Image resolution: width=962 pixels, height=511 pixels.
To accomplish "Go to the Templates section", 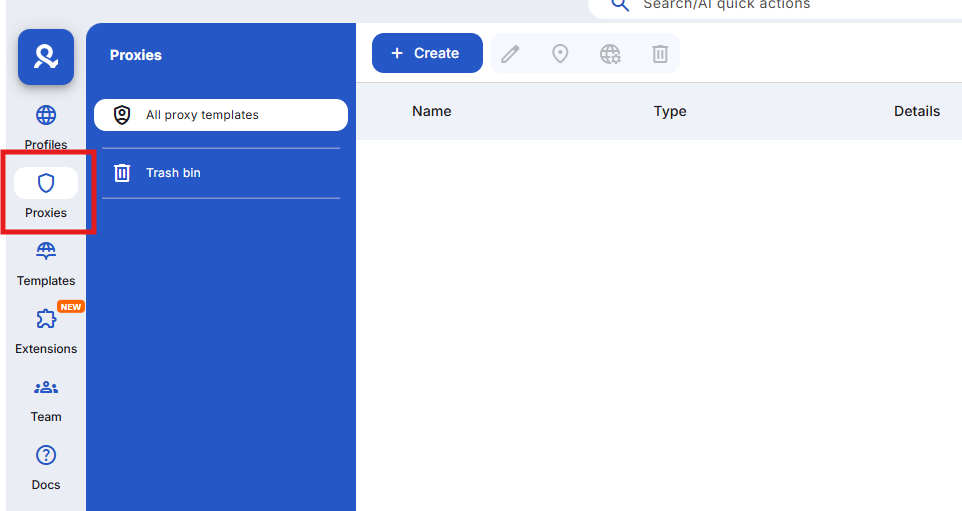I will (46, 262).
